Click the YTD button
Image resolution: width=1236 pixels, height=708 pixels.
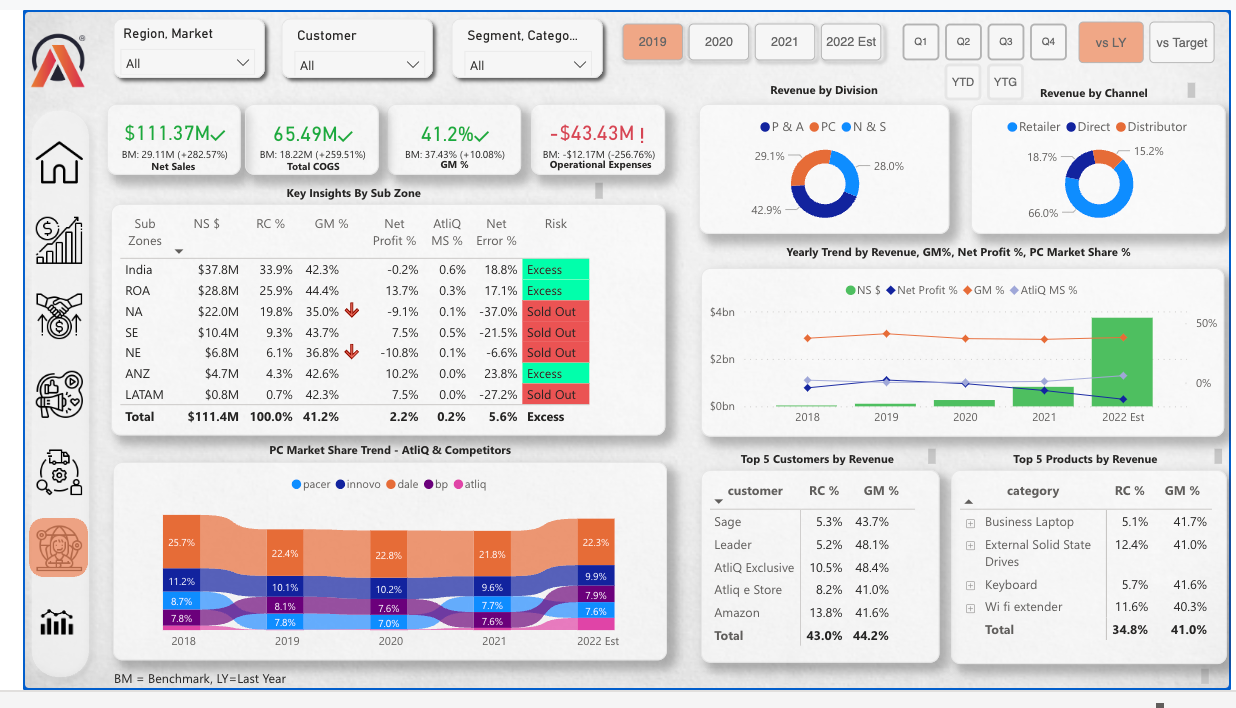coord(963,82)
